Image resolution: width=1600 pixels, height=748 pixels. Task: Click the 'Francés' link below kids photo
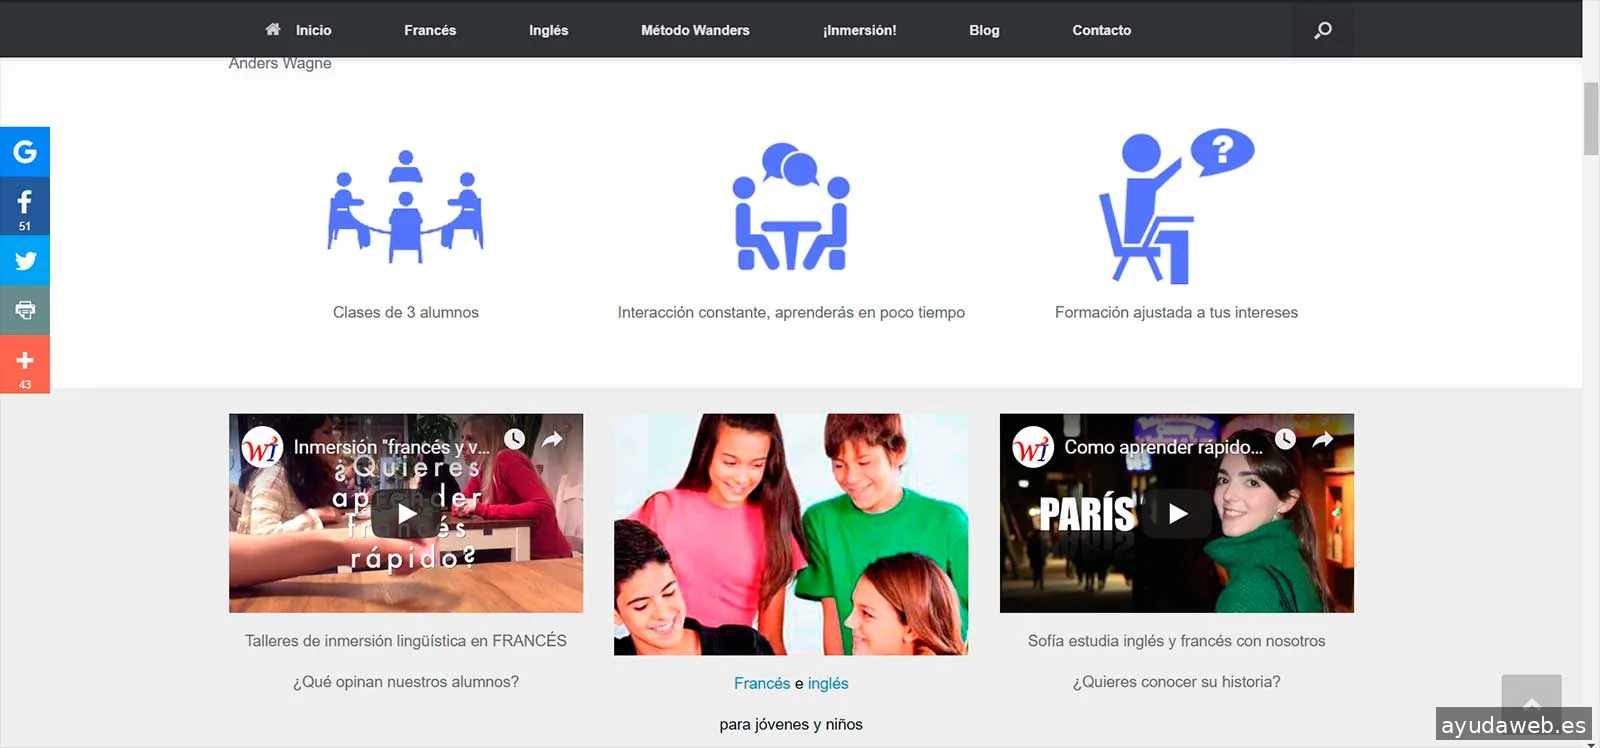coord(761,683)
